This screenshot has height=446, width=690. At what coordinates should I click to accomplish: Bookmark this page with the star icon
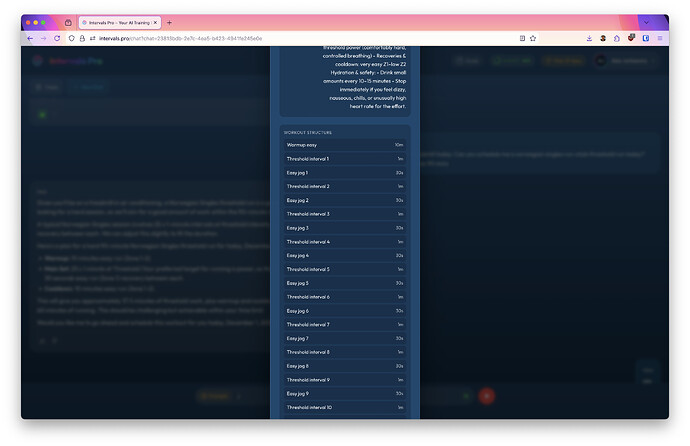tap(533, 38)
